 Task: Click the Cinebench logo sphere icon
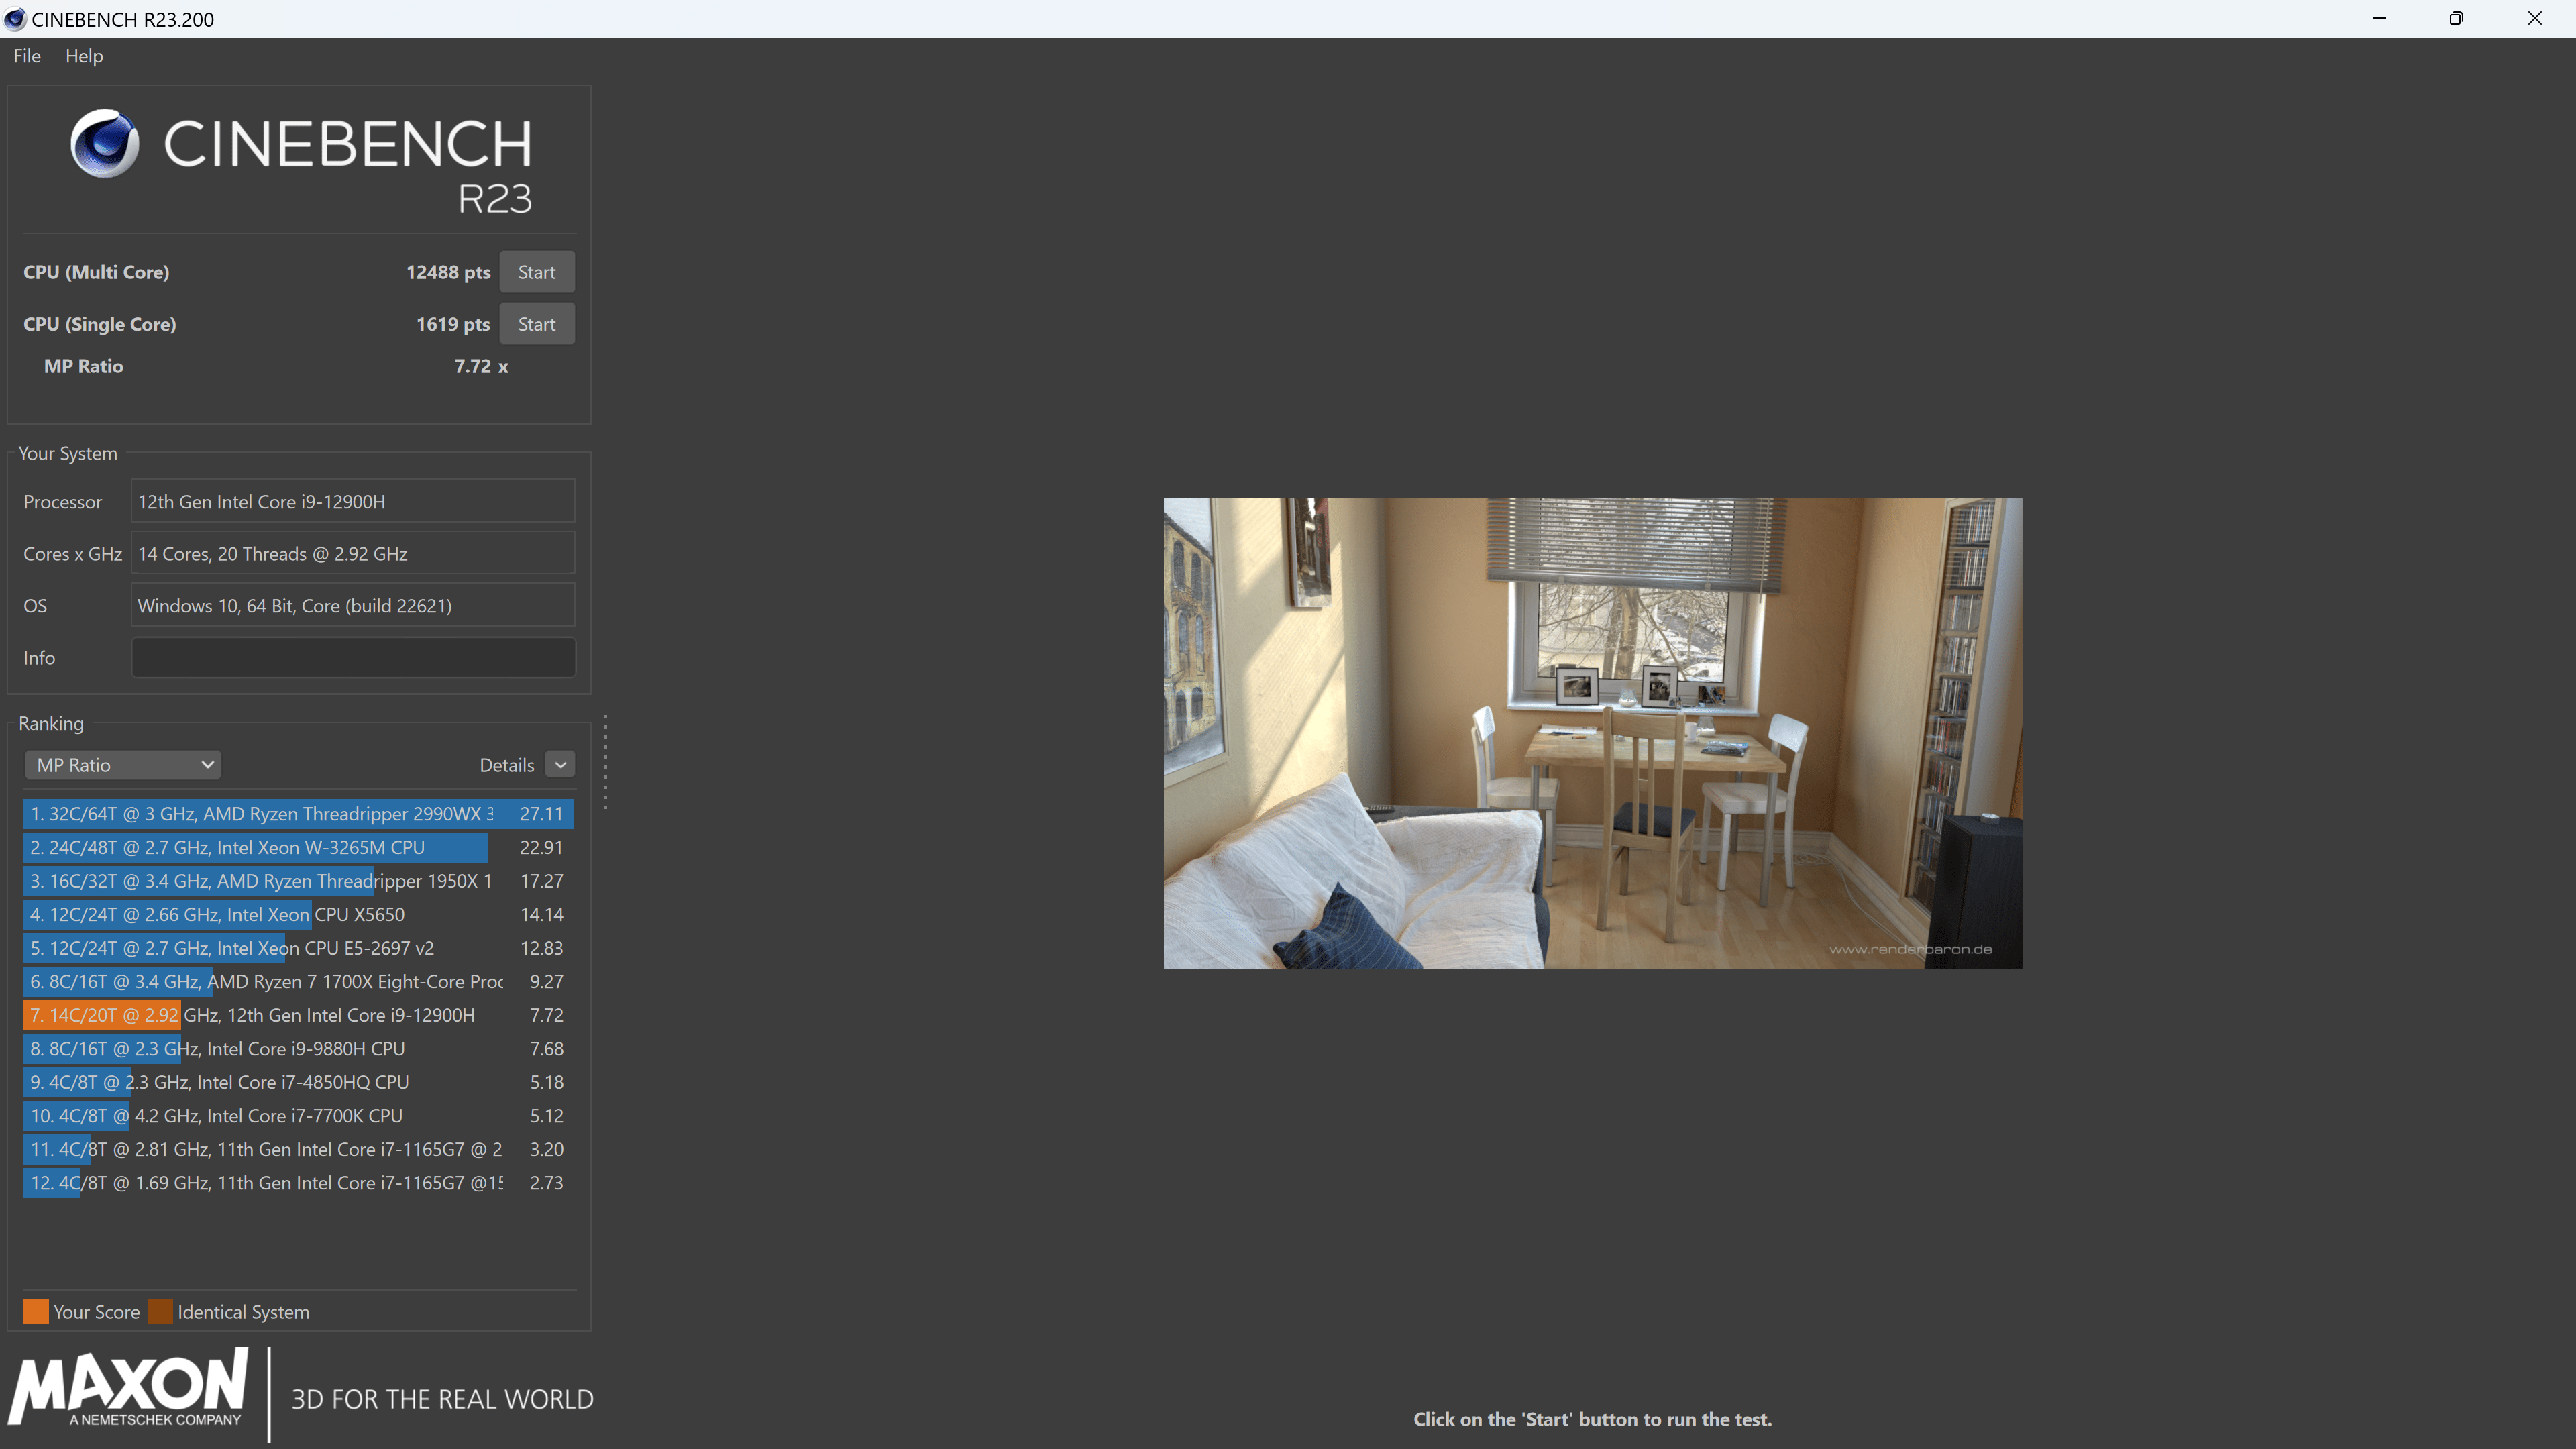[x=105, y=143]
